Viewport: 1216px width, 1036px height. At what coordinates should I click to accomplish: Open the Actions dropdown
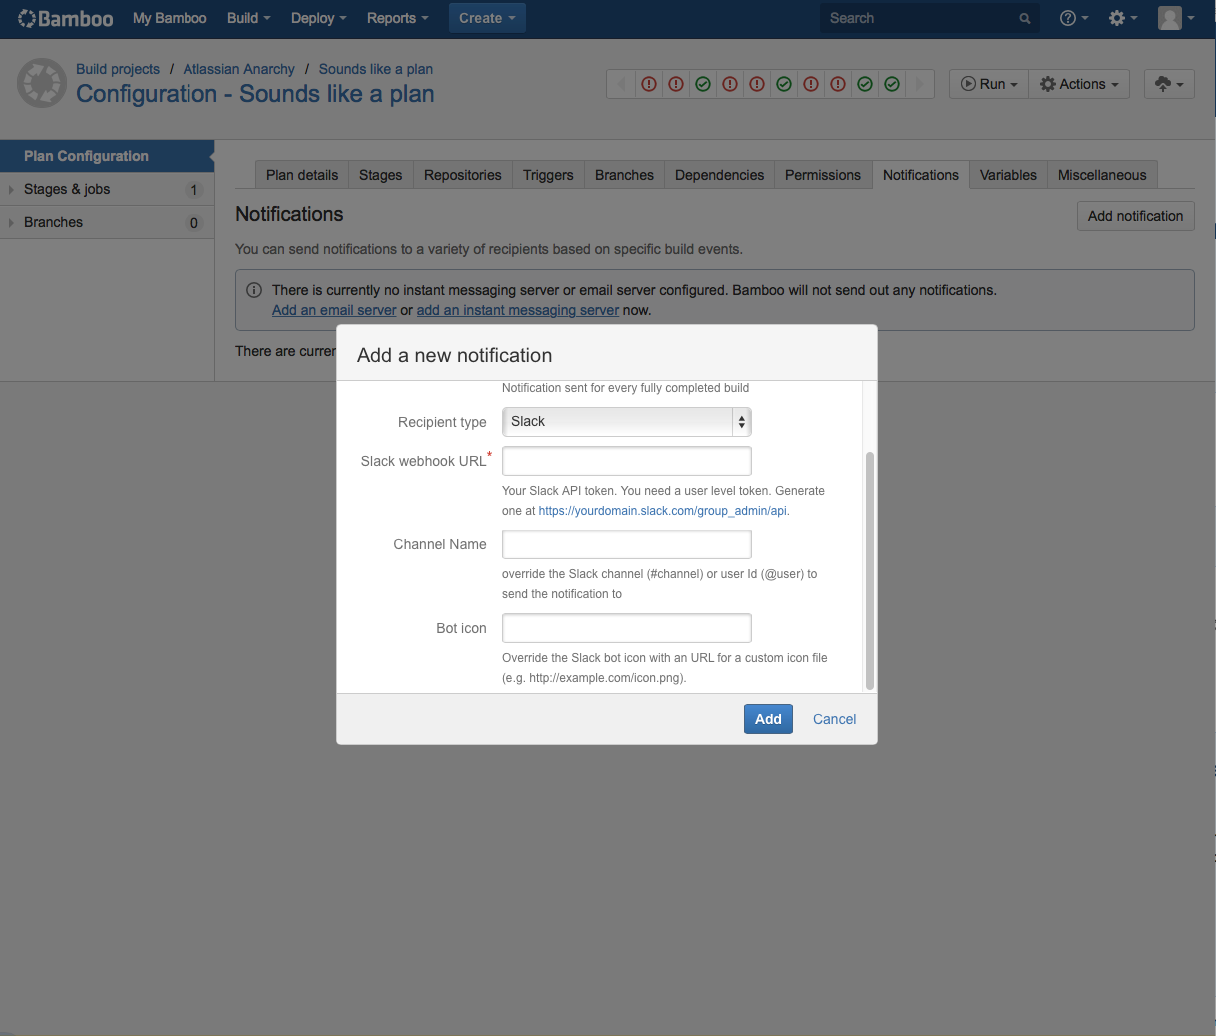coord(1079,84)
